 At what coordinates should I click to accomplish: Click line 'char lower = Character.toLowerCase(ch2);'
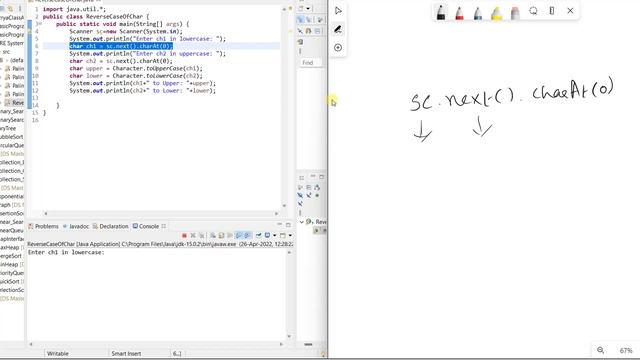pos(136,76)
